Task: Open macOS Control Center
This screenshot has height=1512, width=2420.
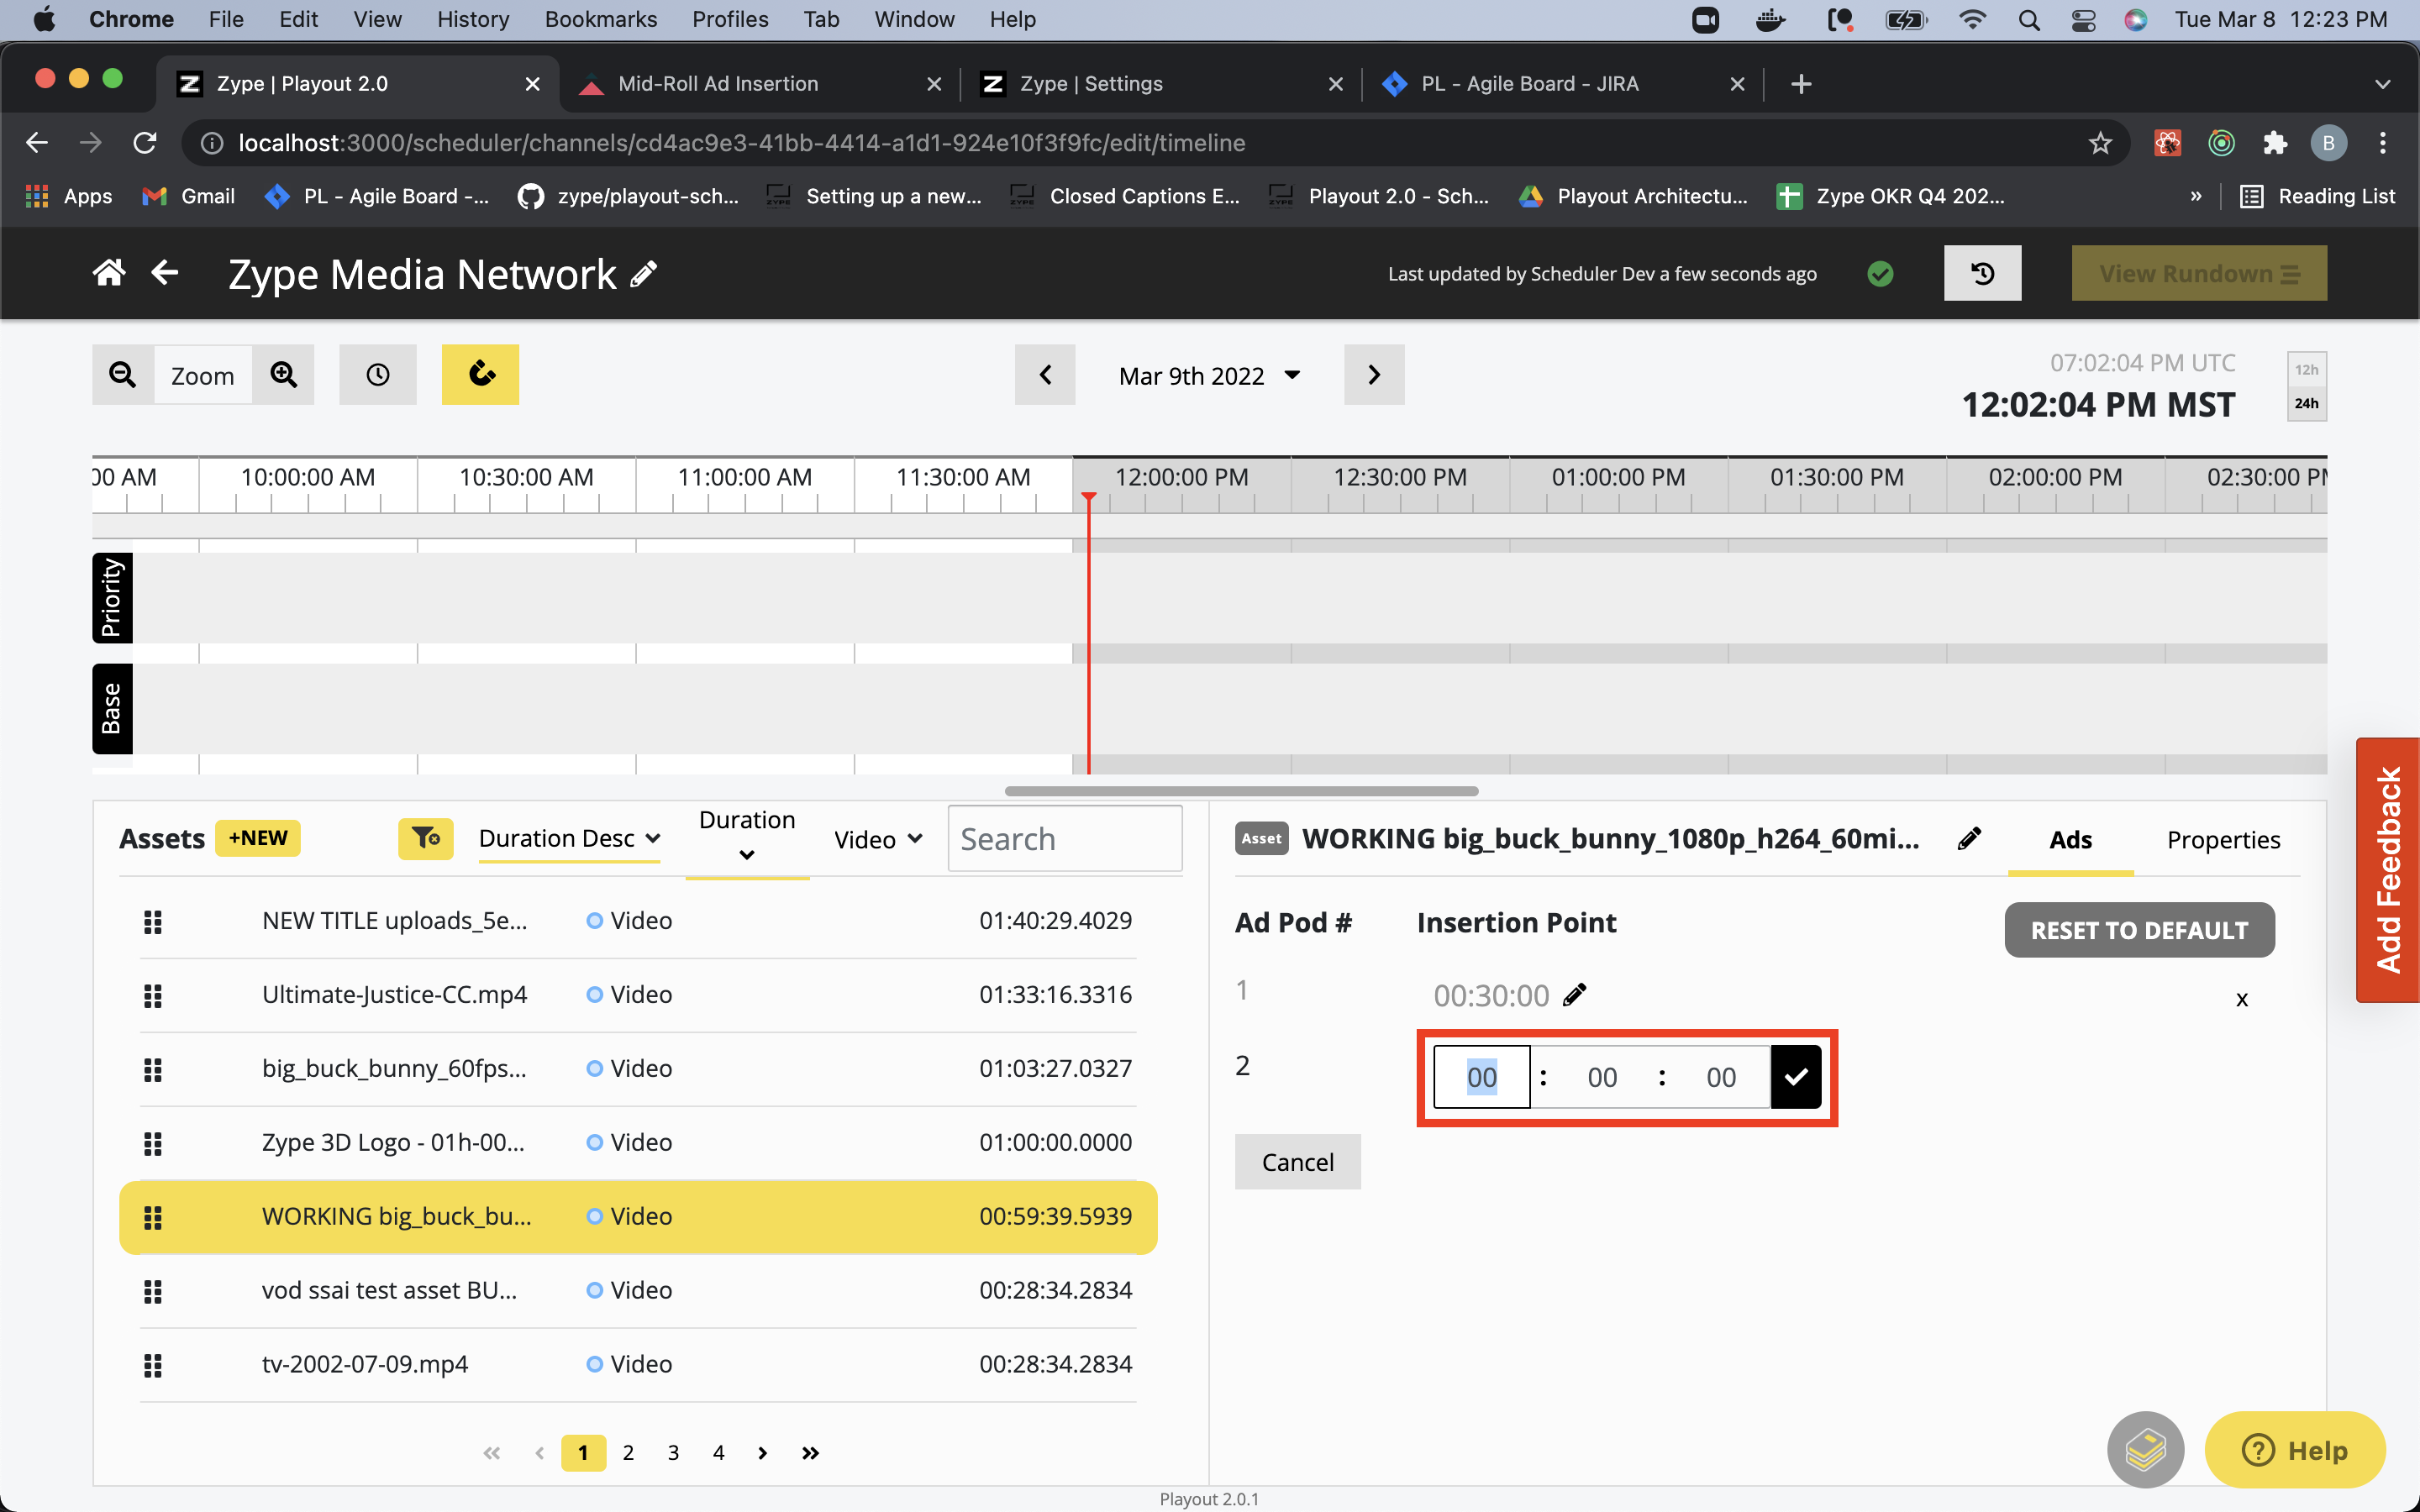Action: point(2083,20)
